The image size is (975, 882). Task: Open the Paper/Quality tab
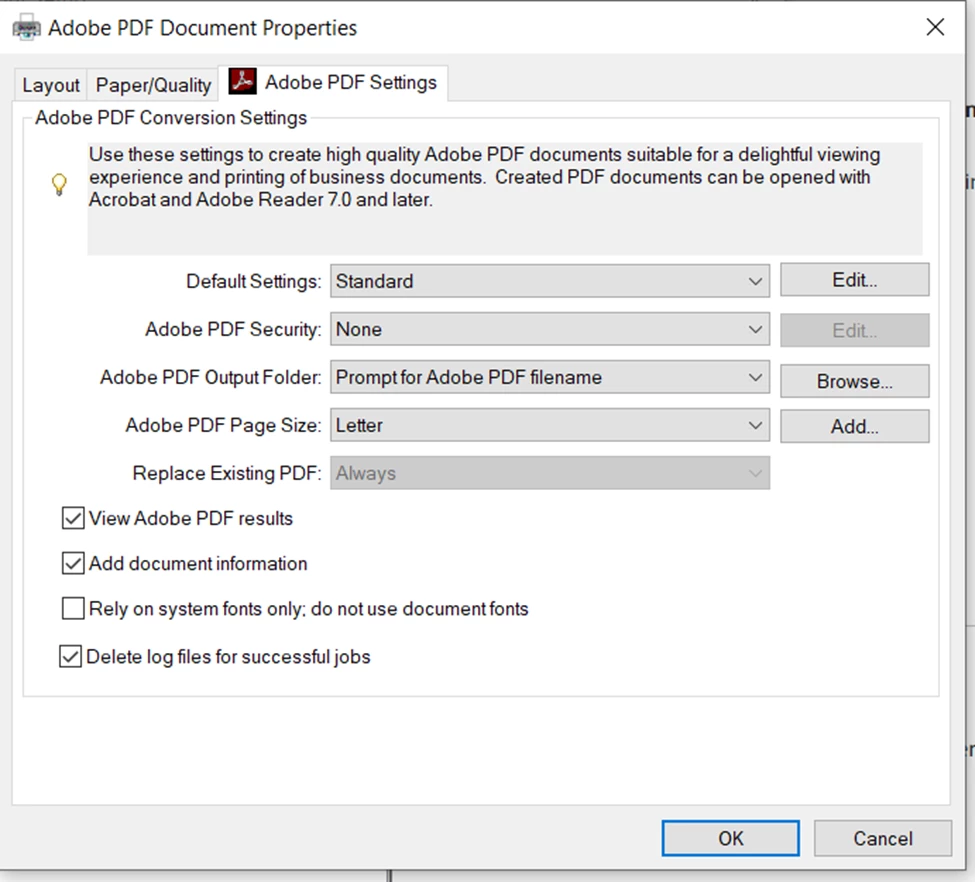(x=154, y=85)
